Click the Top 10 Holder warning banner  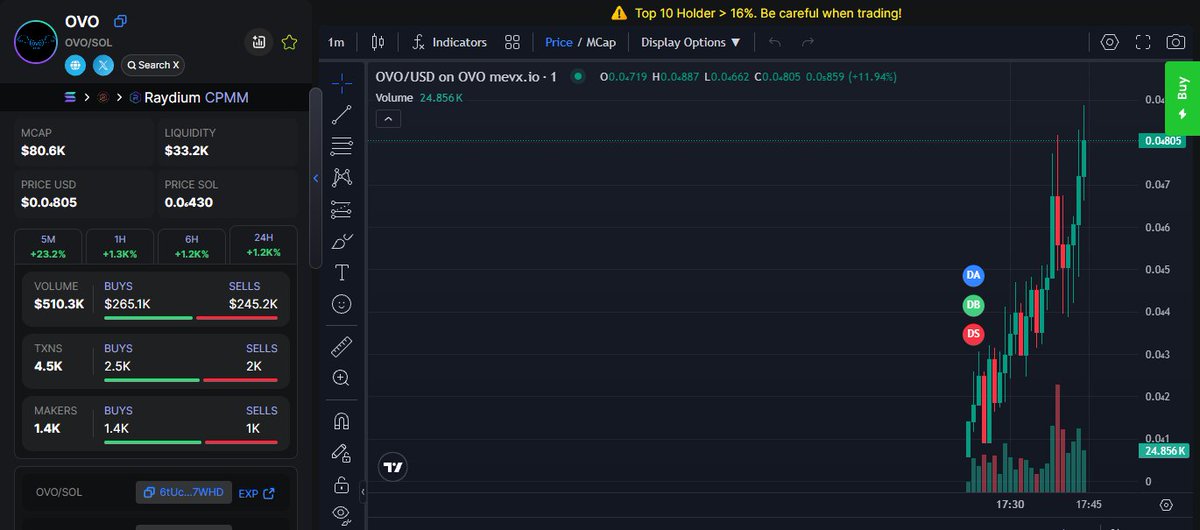[755, 13]
